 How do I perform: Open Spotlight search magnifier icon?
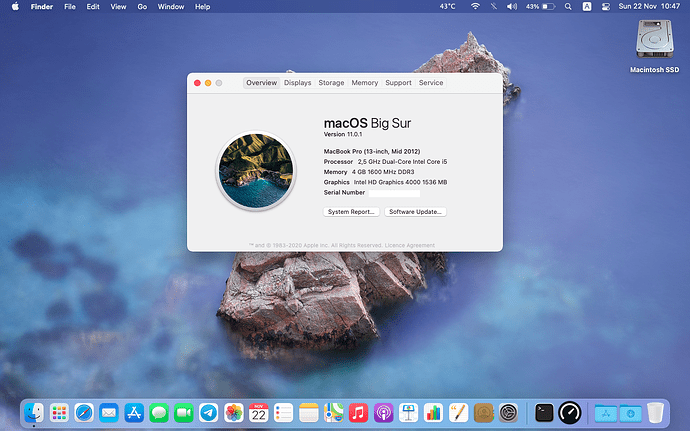click(569, 7)
